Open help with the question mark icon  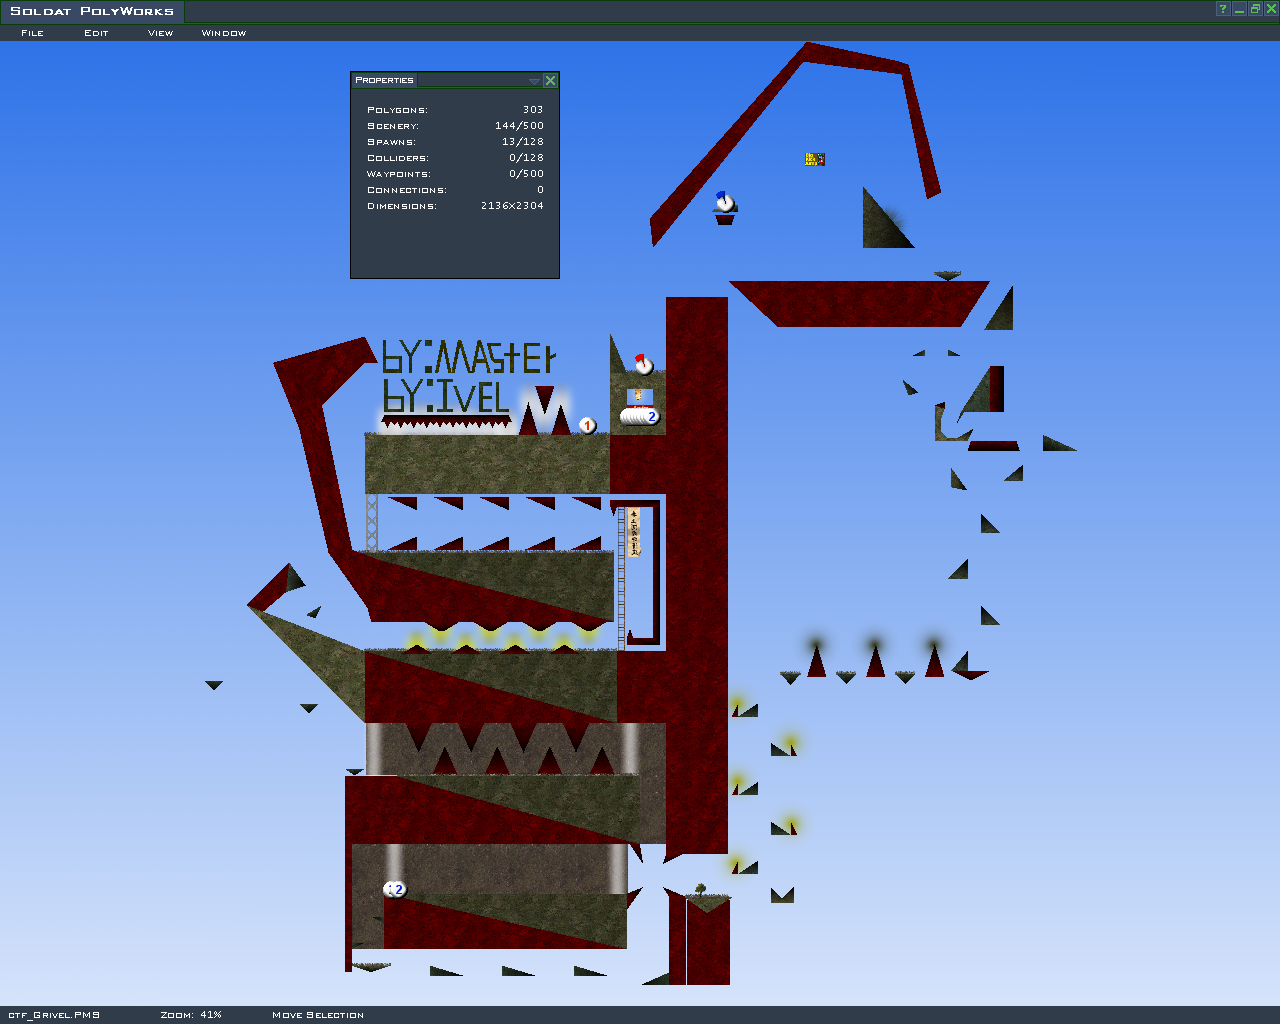tap(1222, 9)
